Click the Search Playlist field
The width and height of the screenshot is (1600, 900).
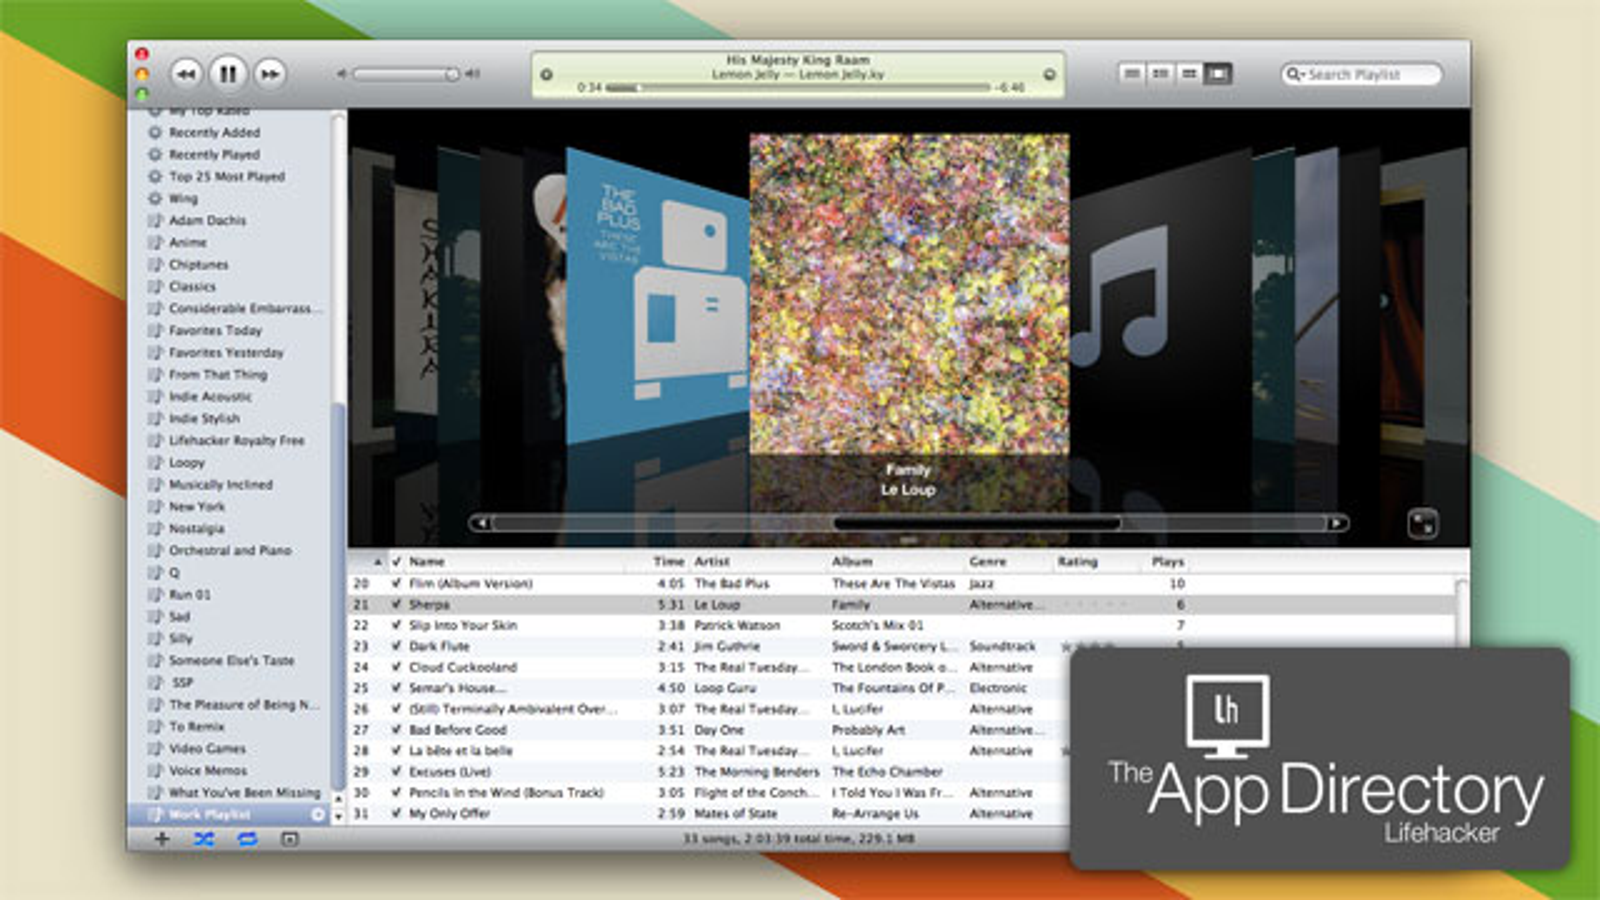click(1362, 74)
